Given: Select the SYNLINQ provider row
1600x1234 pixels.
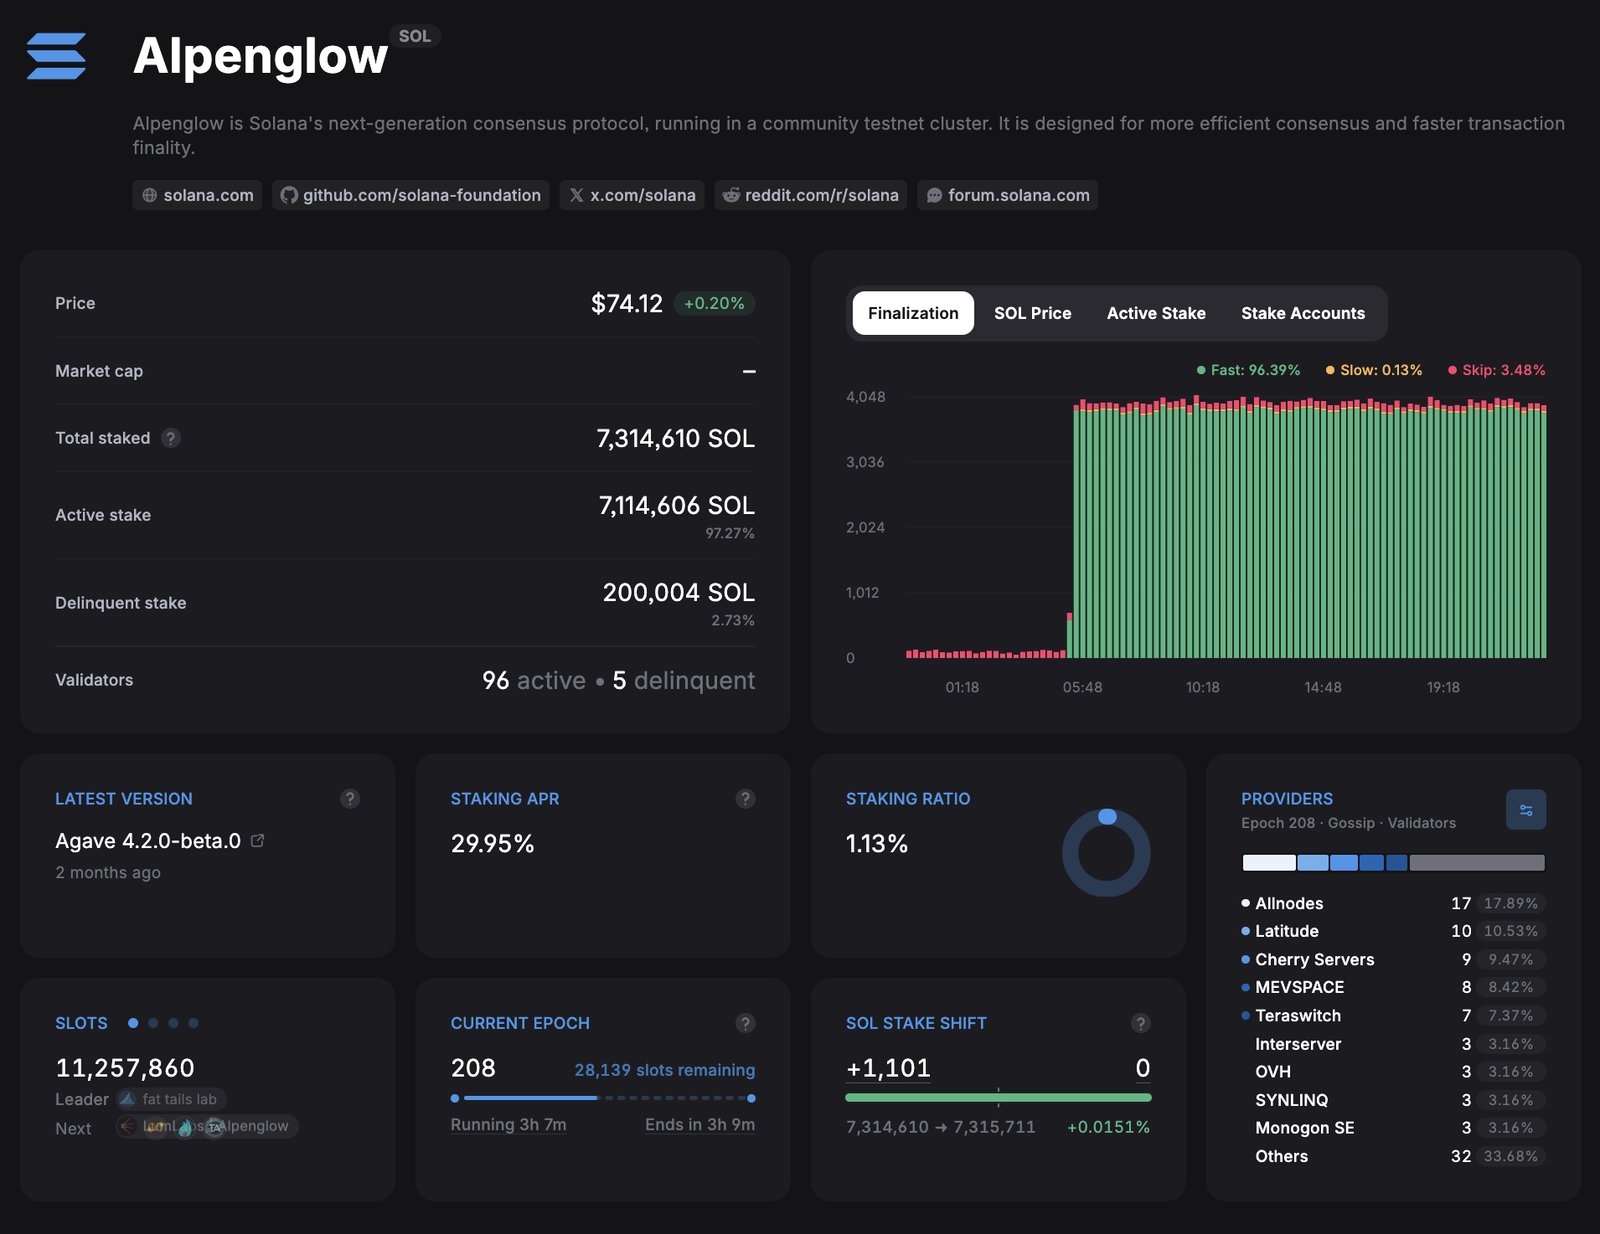Looking at the screenshot, I should pyautogui.click(x=1393, y=1099).
